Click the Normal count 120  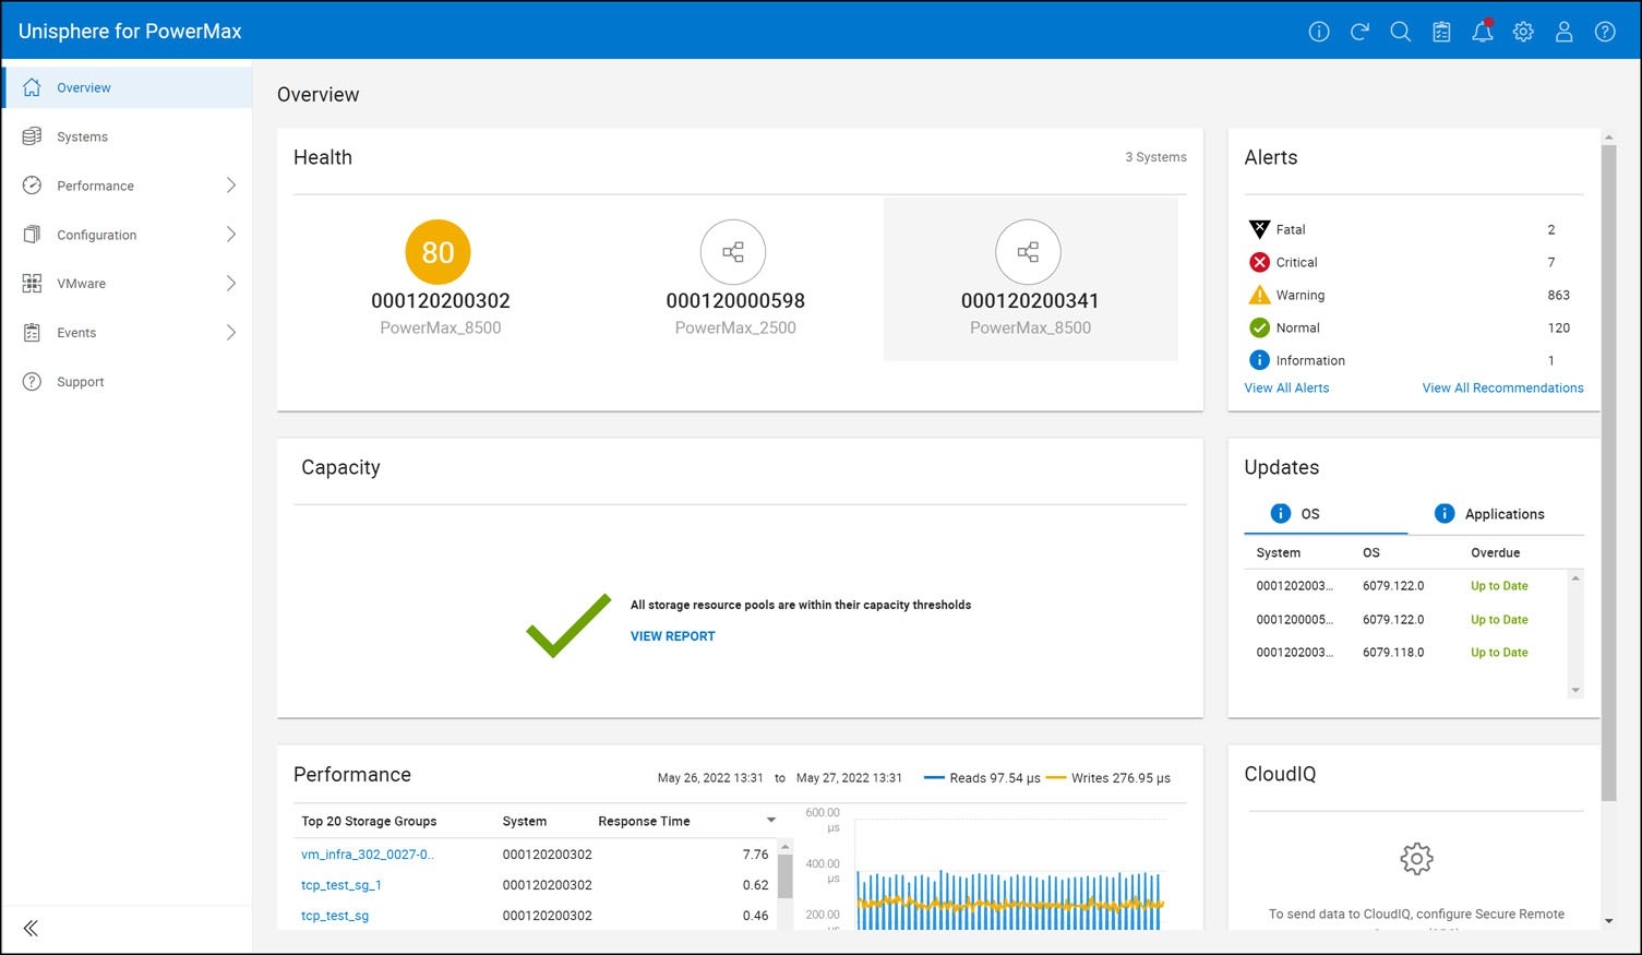[1558, 328]
